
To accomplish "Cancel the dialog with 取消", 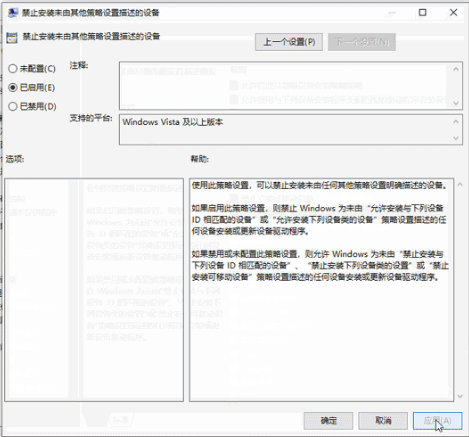I will point(383,421).
